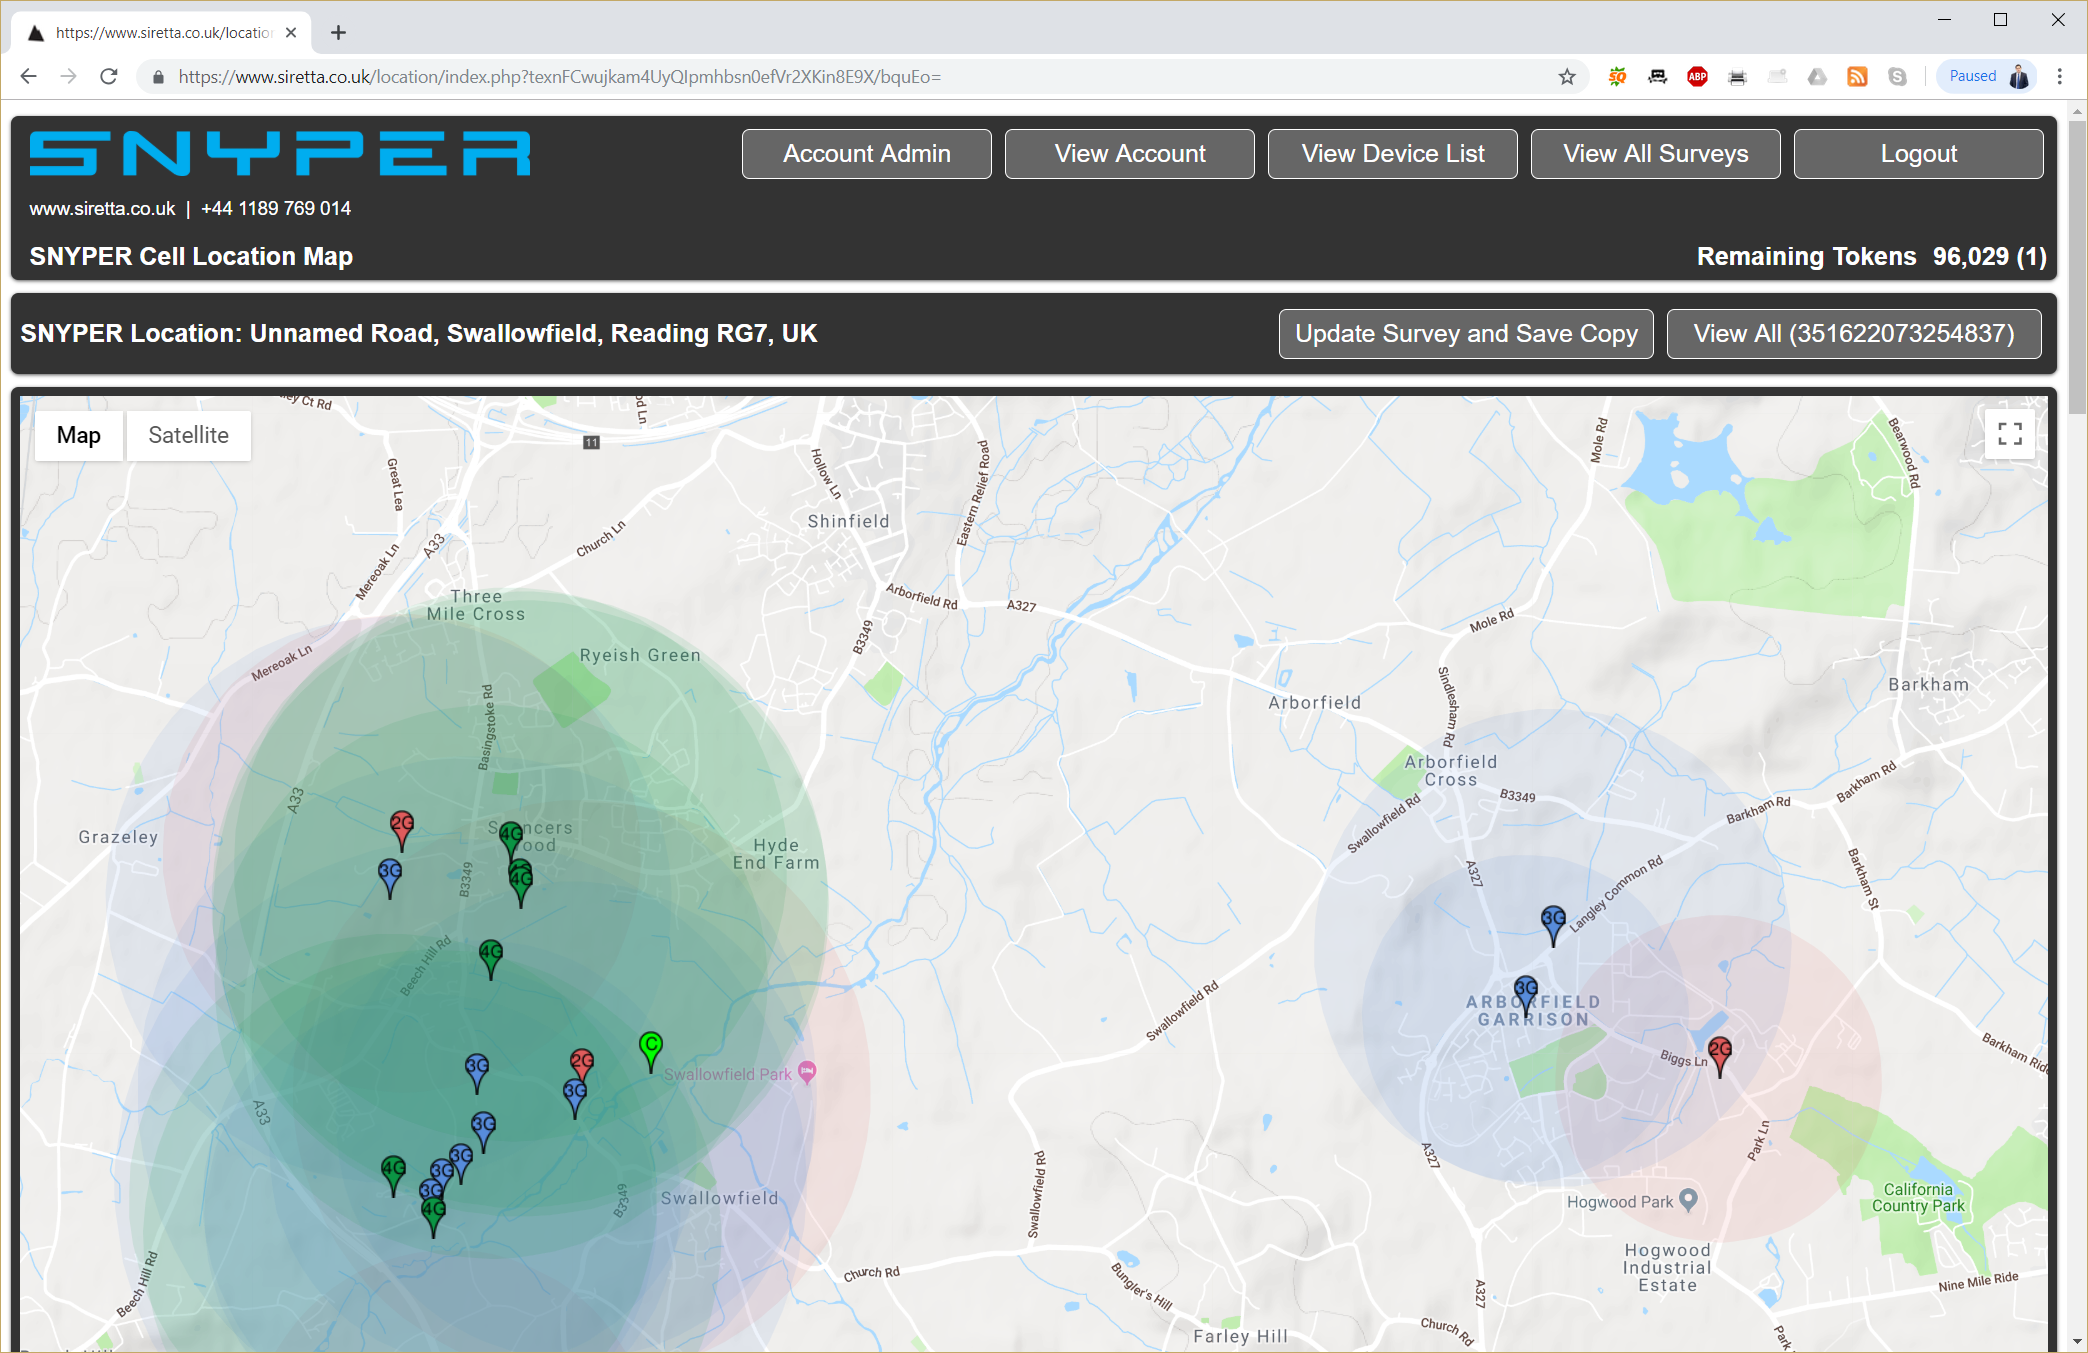Image resolution: width=2088 pixels, height=1353 pixels.
Task: Click the Account Admin button
Action: [x=866, y=154]
